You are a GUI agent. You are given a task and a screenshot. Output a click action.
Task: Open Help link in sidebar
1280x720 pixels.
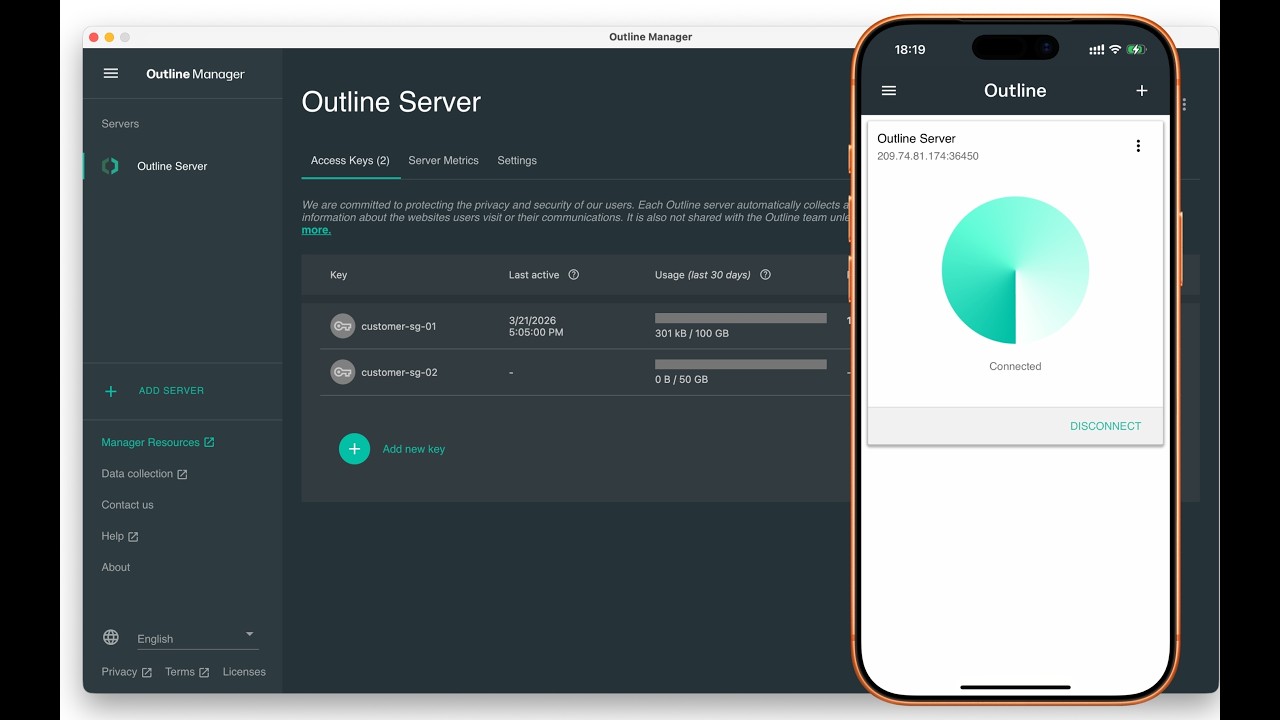click(120, 536)
